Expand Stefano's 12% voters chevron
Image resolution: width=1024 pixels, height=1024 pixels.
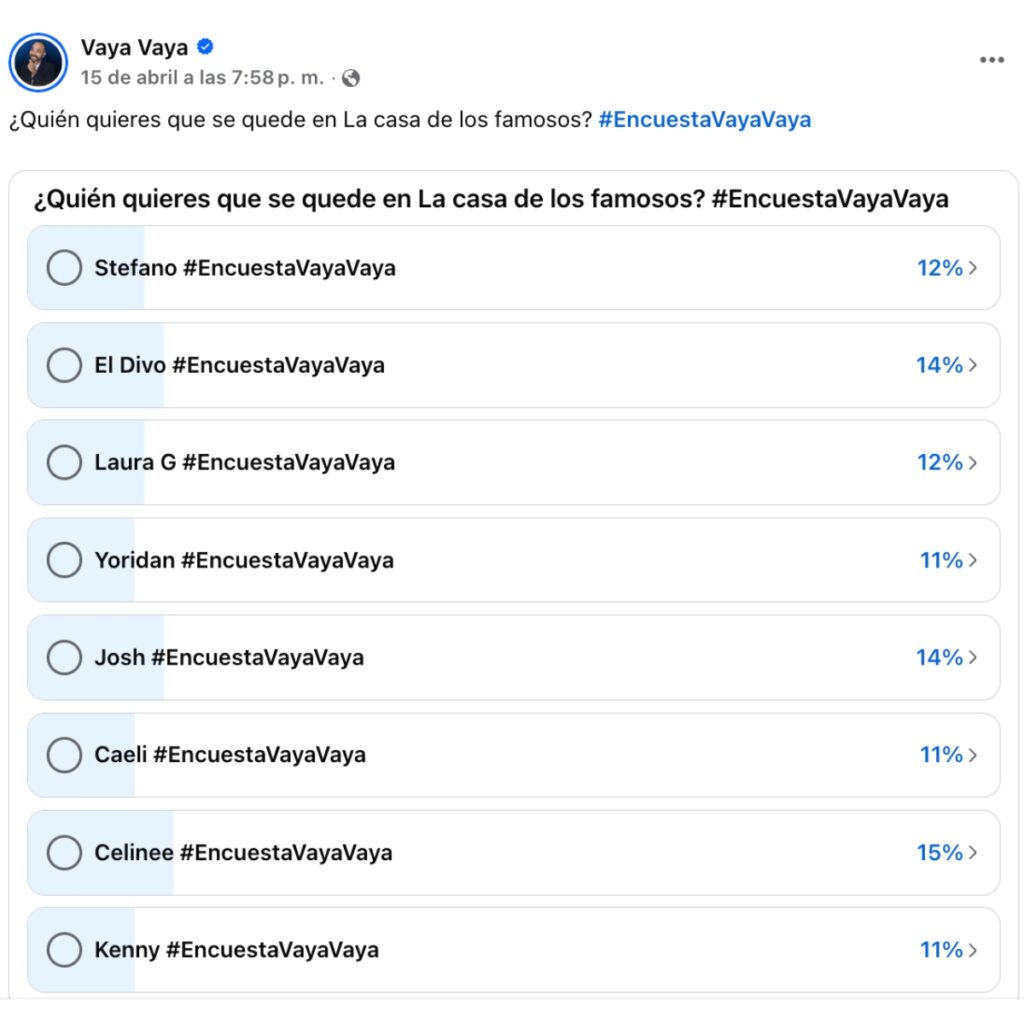click(973, 268)
